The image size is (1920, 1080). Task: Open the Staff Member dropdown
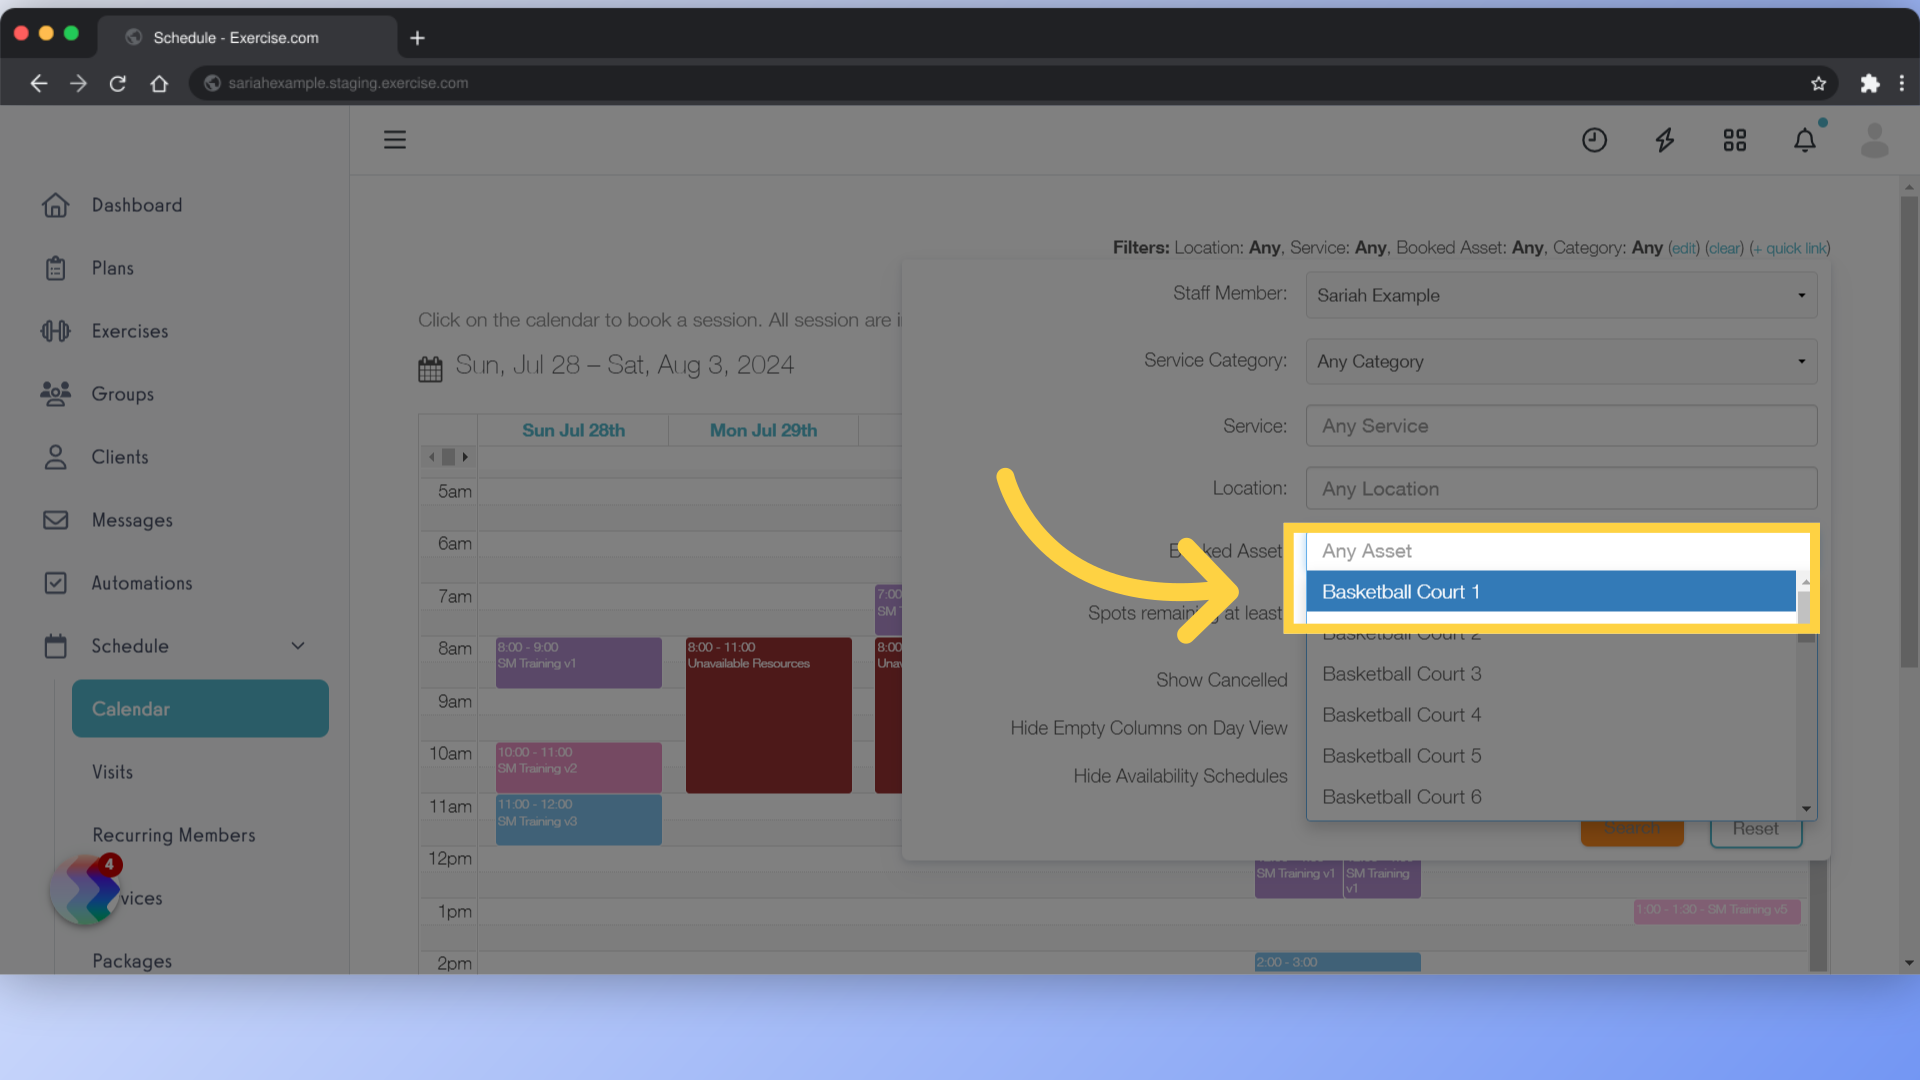[x=1561, y=296]
